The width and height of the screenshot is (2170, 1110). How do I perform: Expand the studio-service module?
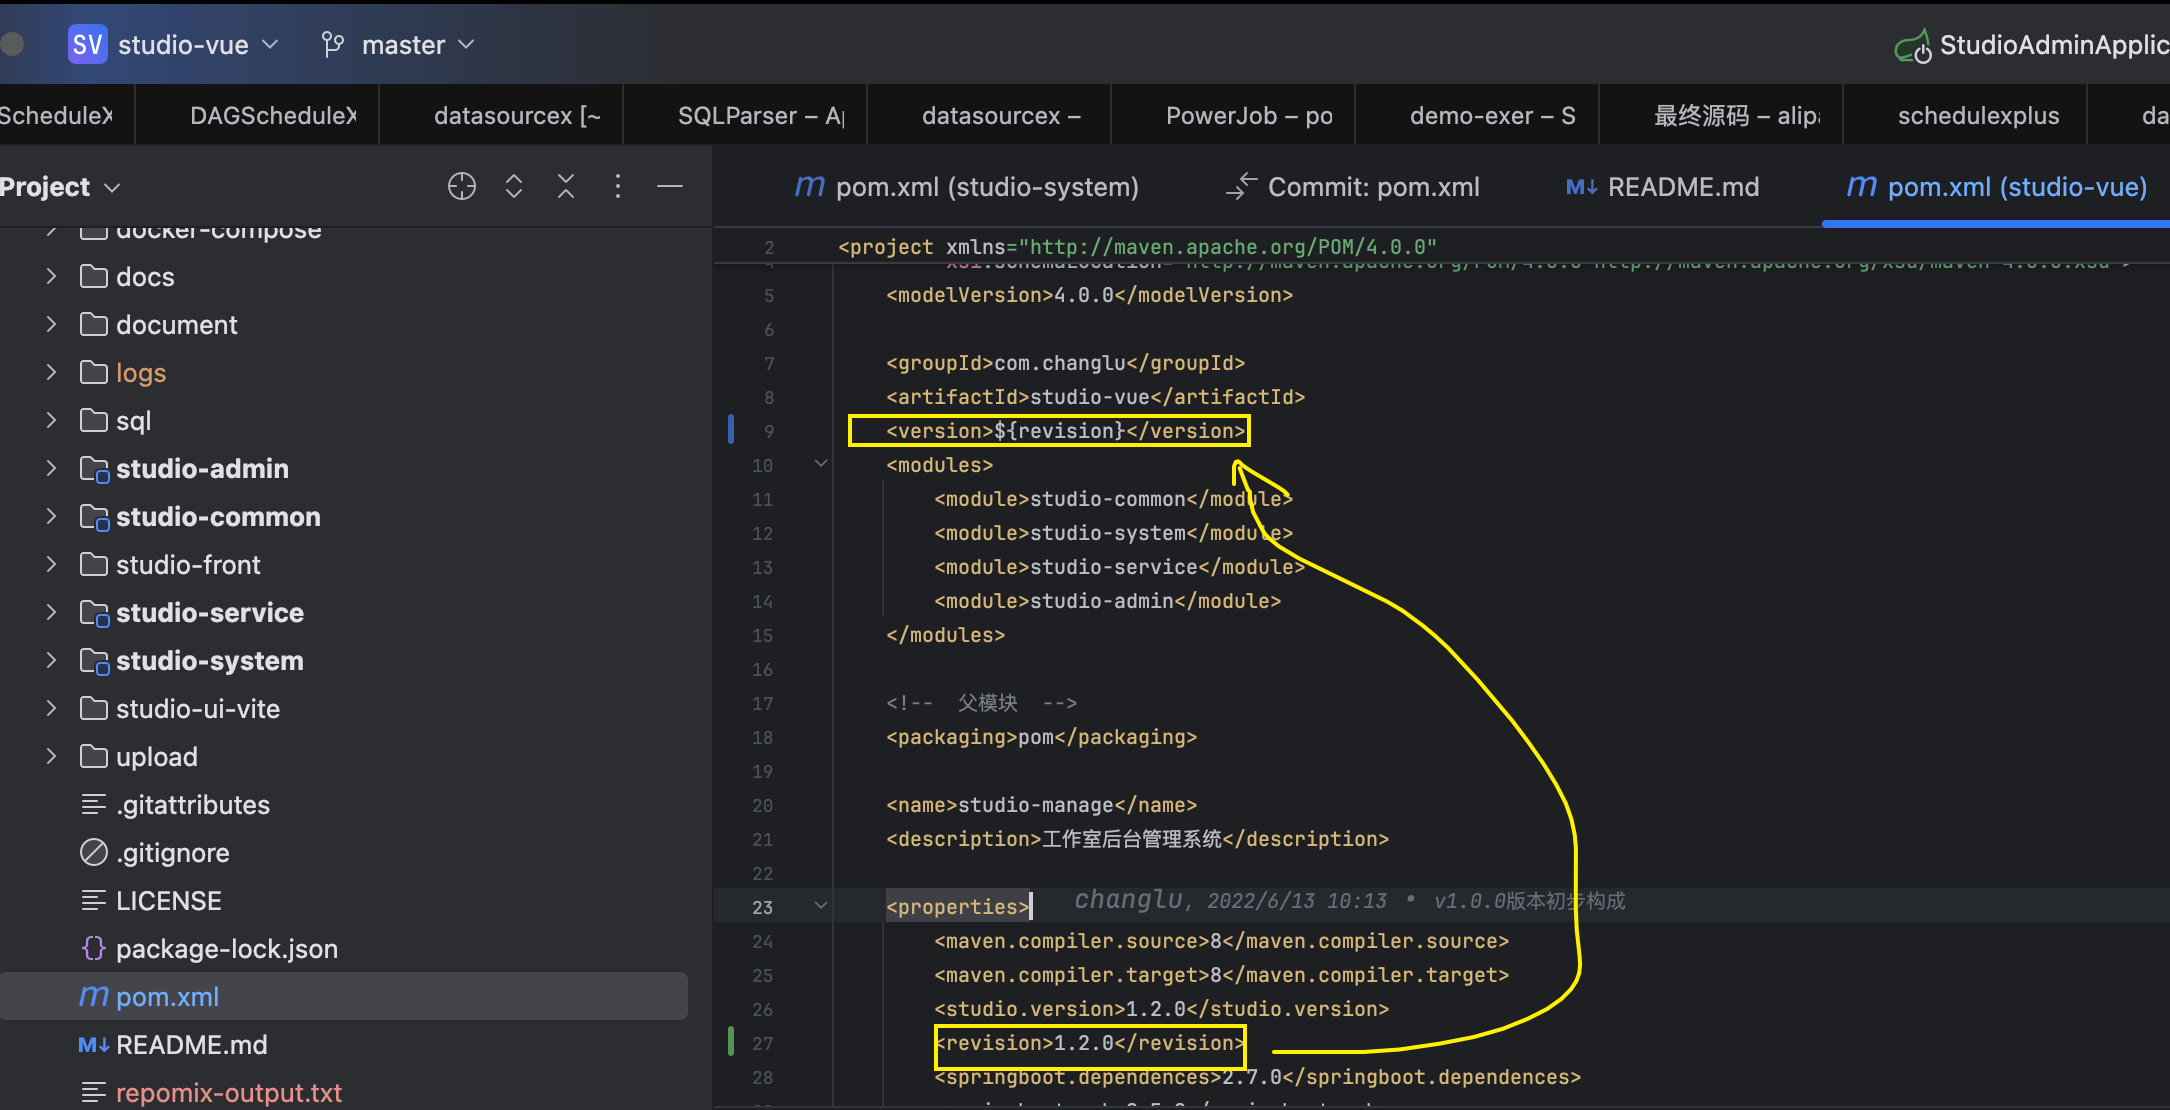click(52, 612)
